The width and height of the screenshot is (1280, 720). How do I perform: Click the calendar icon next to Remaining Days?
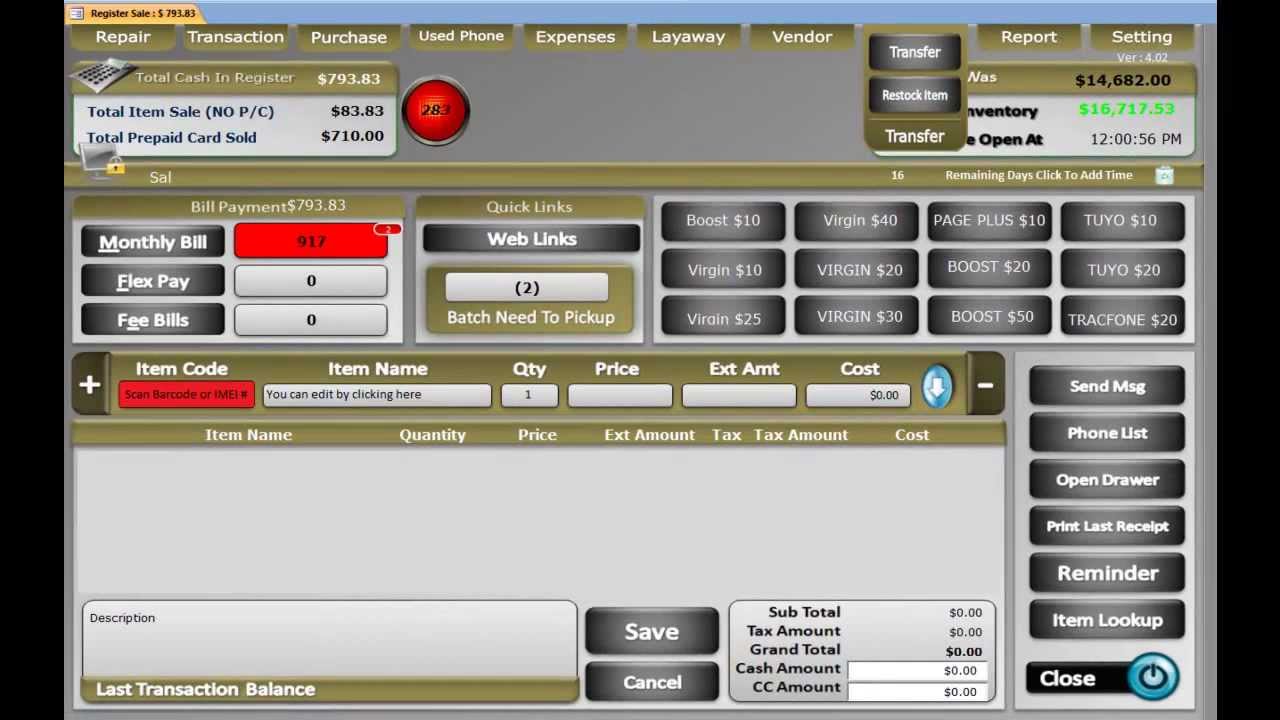click(x=1164, y=175)
